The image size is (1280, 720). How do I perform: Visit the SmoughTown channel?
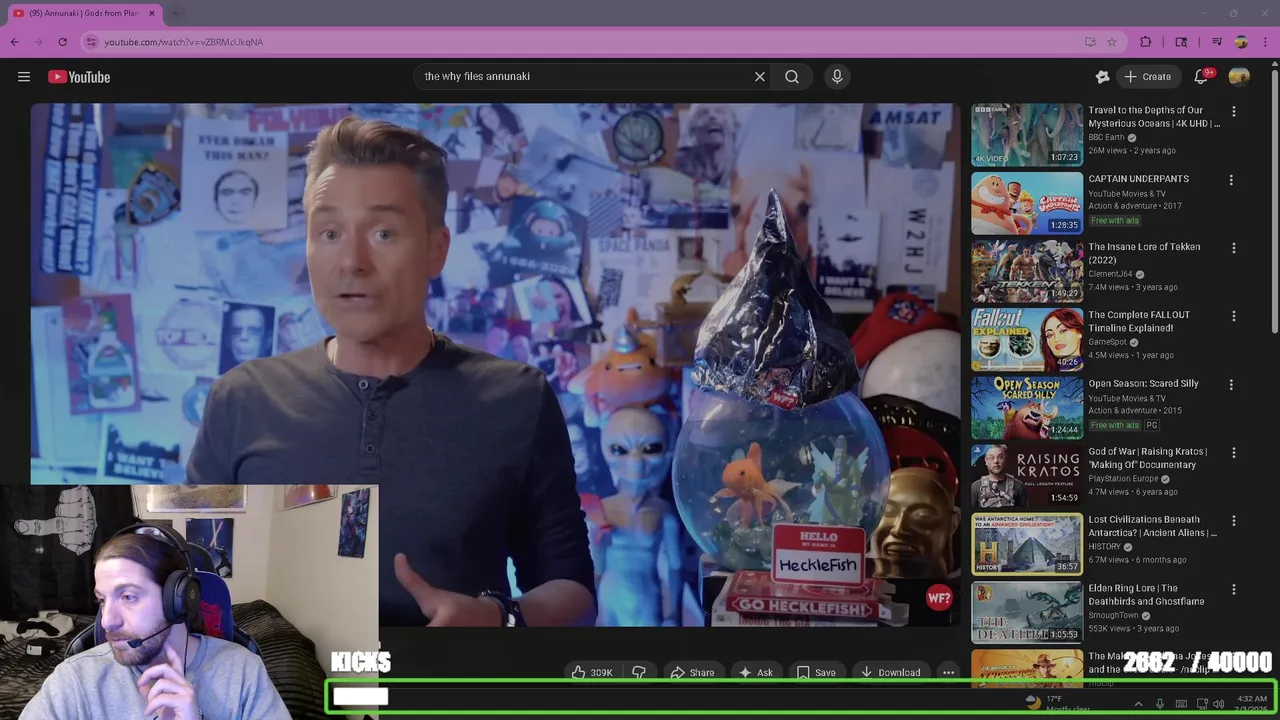[1114, 615]
